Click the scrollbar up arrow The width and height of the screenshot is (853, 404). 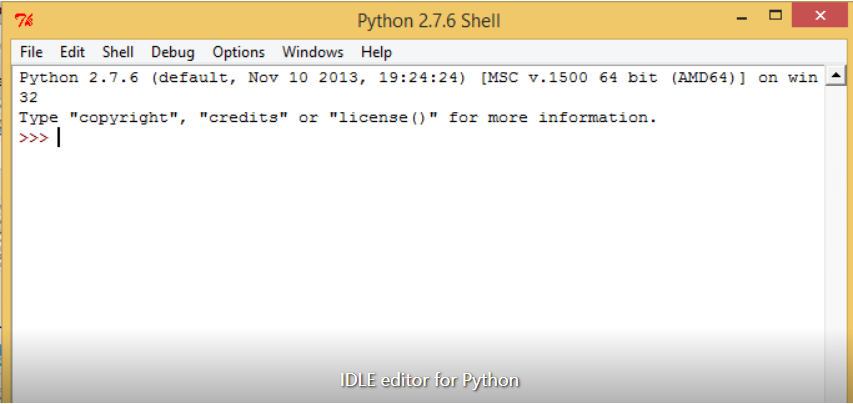835,77
